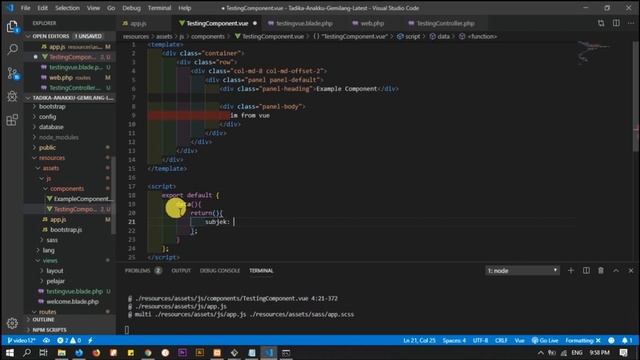This screenshot has width=640, height=360.
Task: Open the Search view in activity bar
Action: pos(12,50)
